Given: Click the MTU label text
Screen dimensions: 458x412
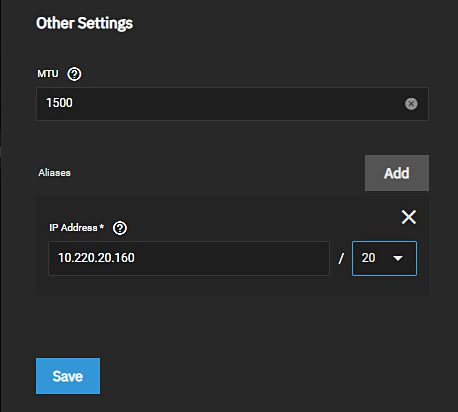Looking at the screenshot, I should [x=48, y=74].
